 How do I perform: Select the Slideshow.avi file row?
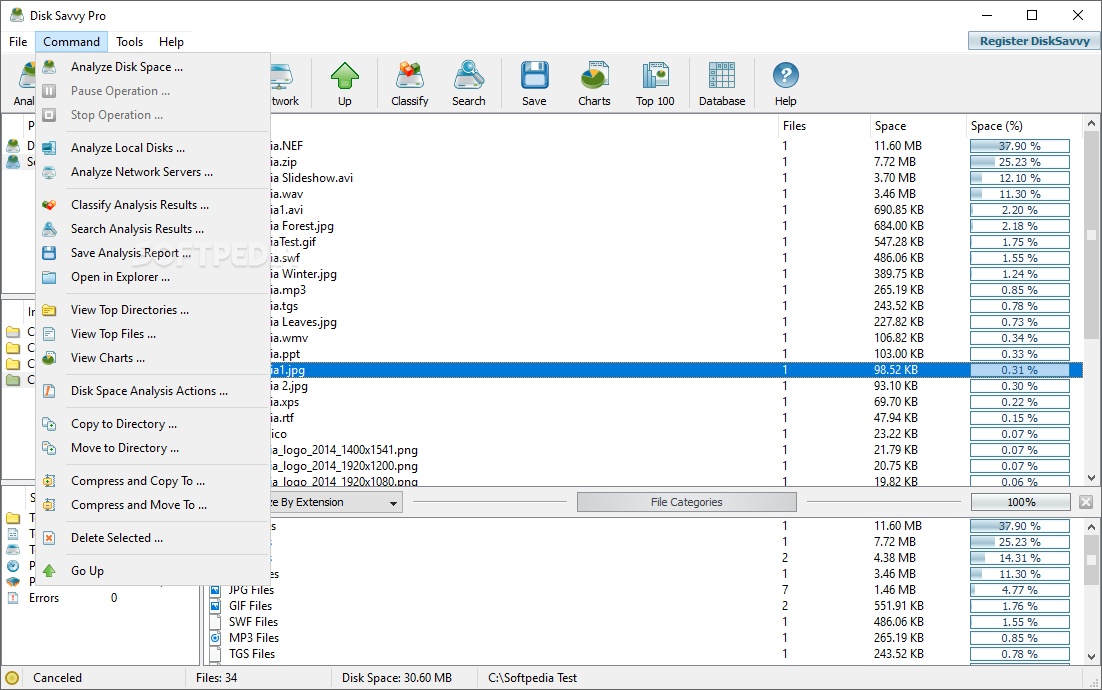pos(676,178)
